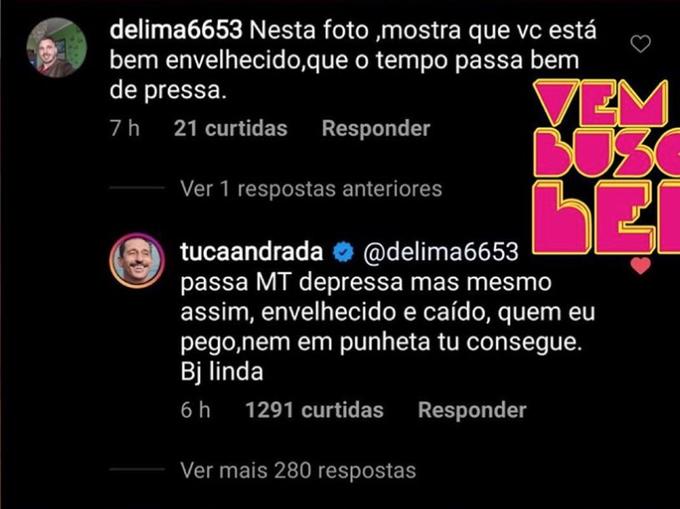The width and height of the screenshot is (680, 509).
Task: Tap the blue verified badge beside tucaandrada
Action: (x=343, y=252)
